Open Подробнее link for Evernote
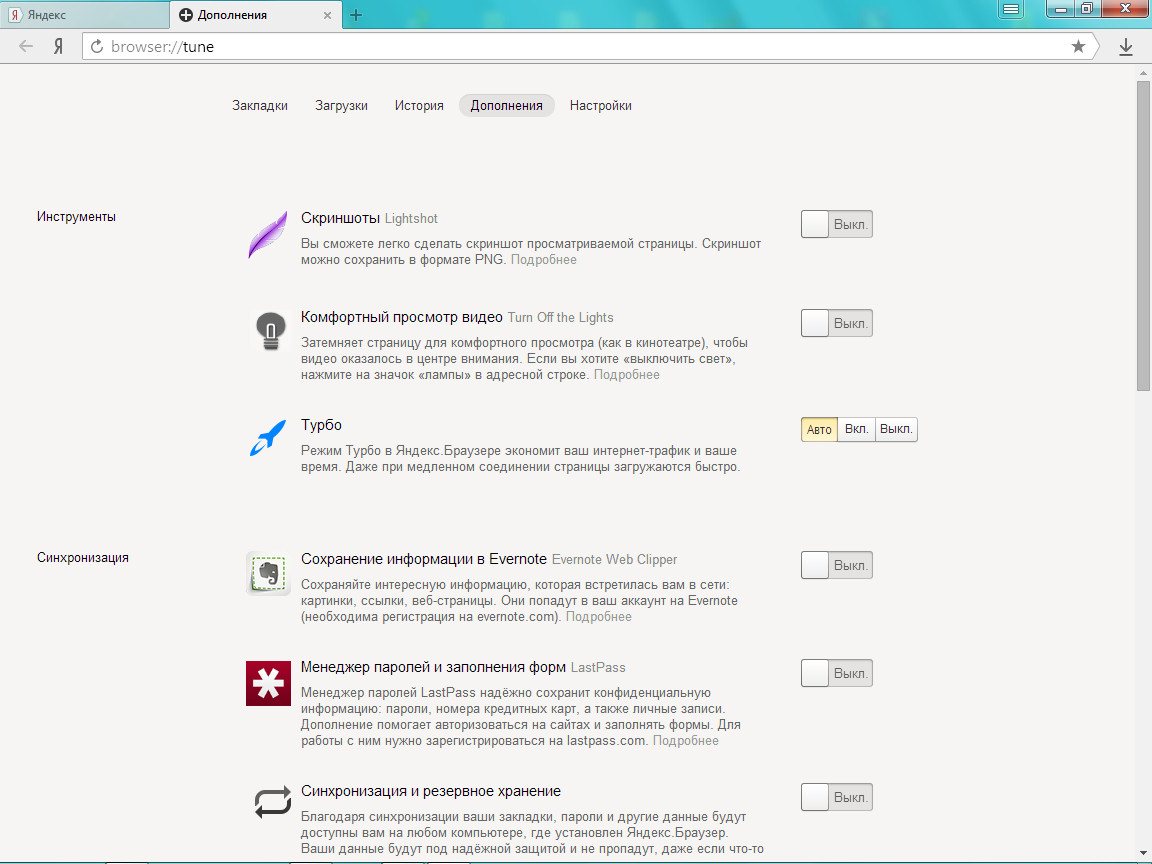 599,617
